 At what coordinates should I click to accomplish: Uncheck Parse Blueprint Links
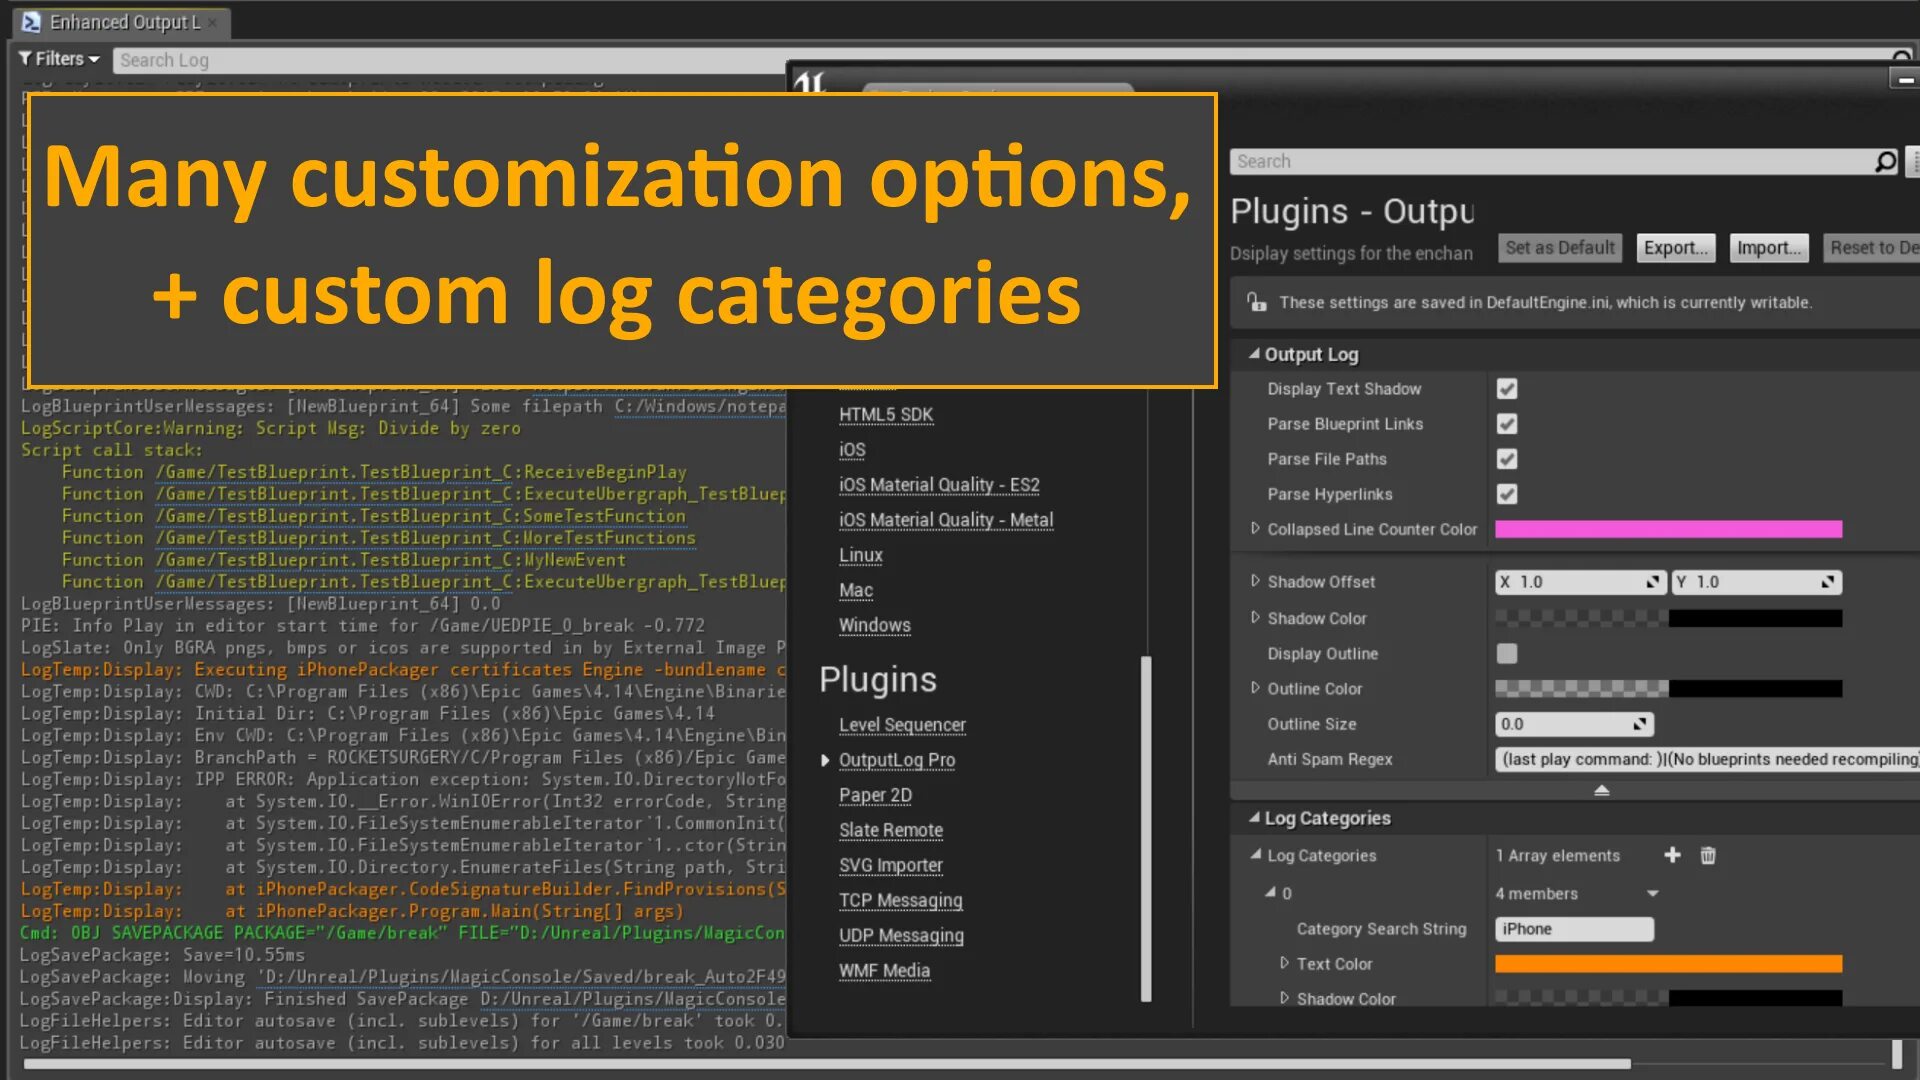click(1507, 424)
